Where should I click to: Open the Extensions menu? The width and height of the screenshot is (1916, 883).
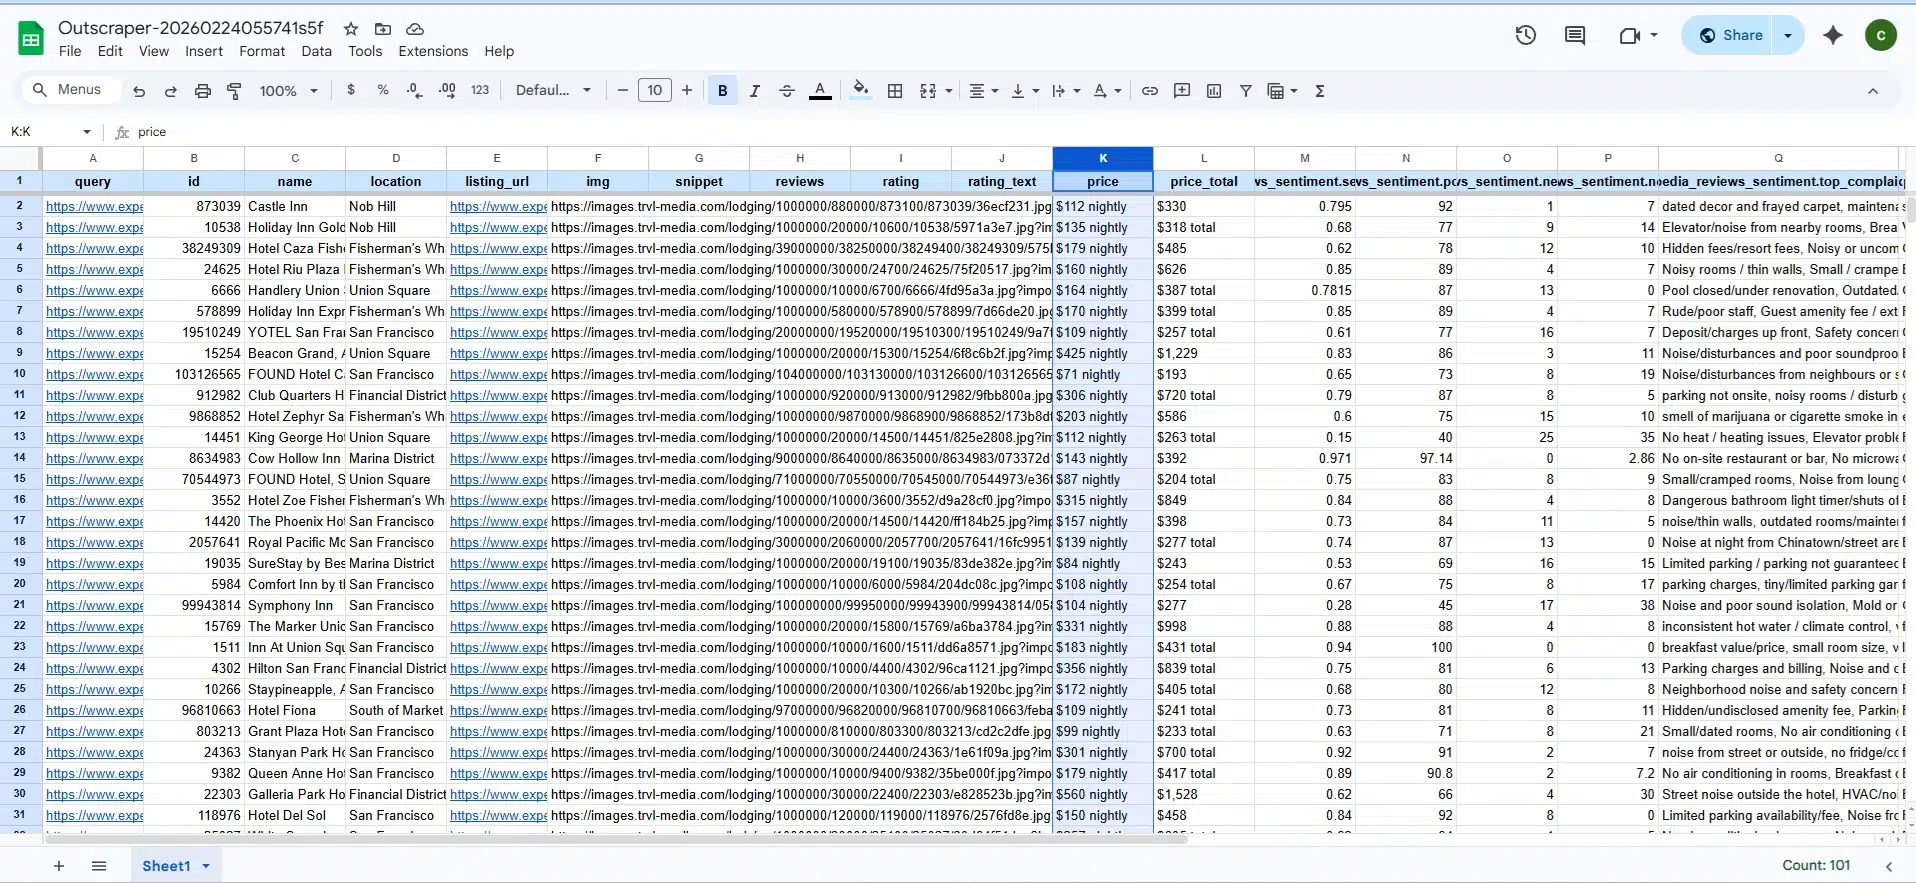(432, 52)
